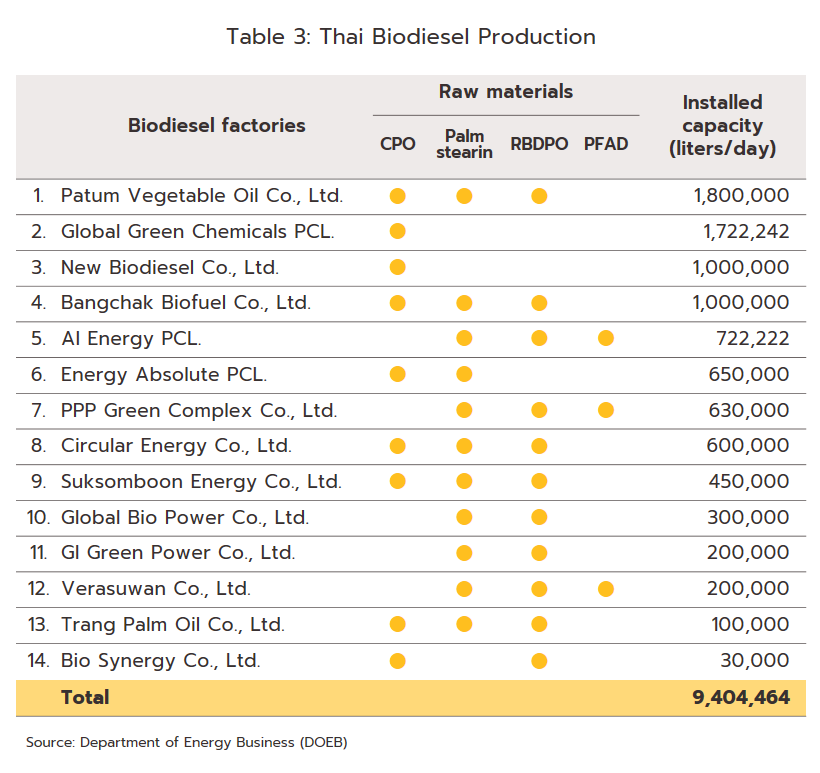Click 'New Biodiesel Co., Ltd.' row name

click(x=170, y=268)
